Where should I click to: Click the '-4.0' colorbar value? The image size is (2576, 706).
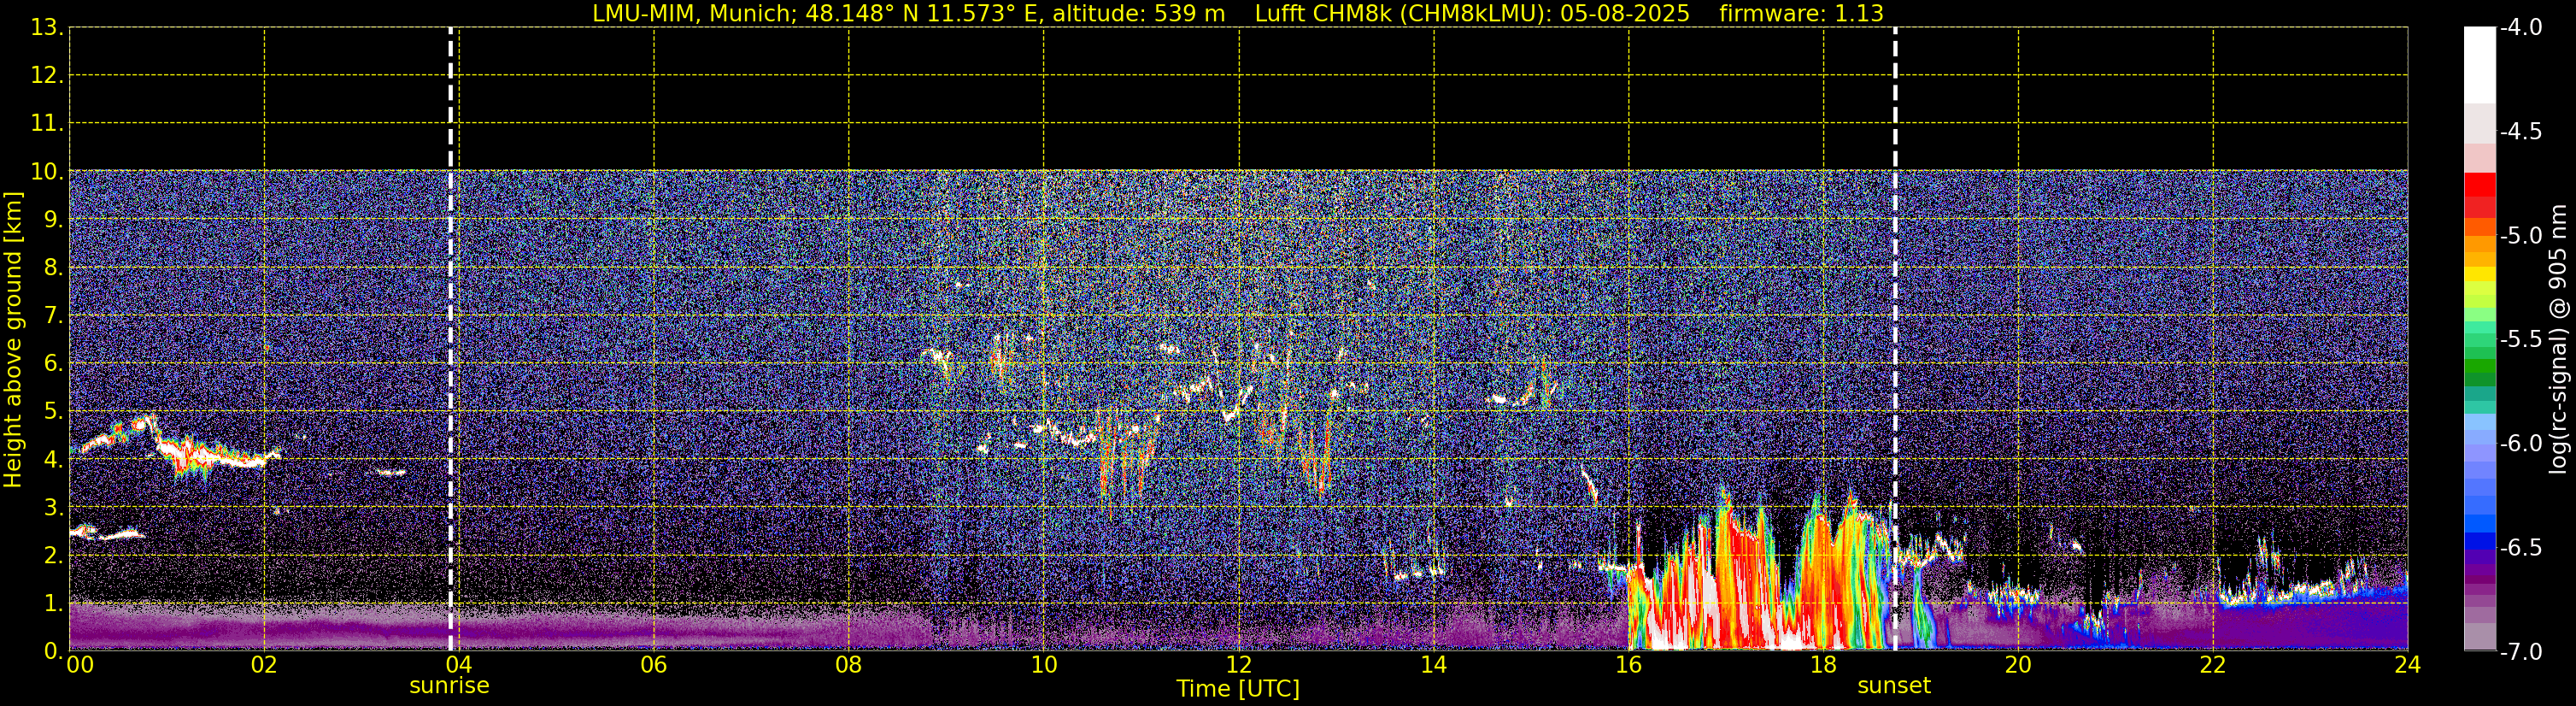(x=2521, y=28)
